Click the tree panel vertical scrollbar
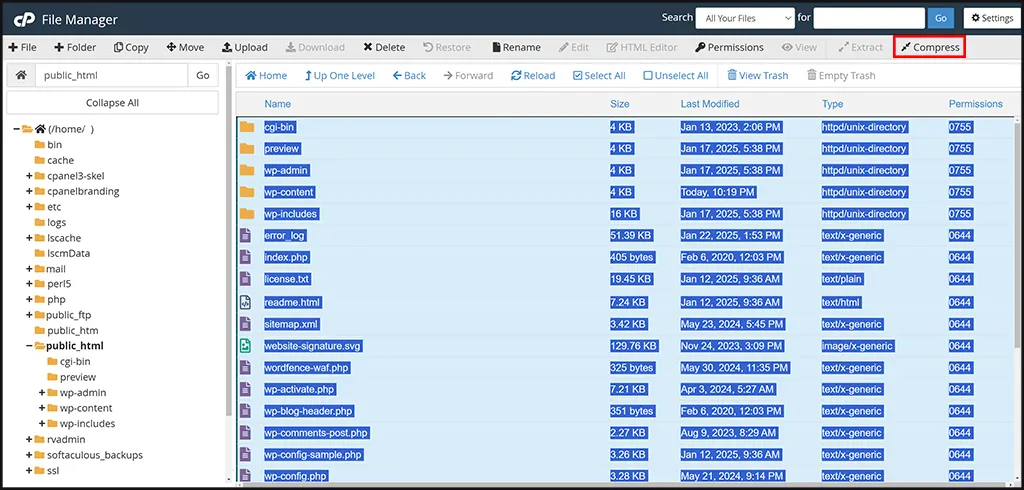 tap(229, 242)
